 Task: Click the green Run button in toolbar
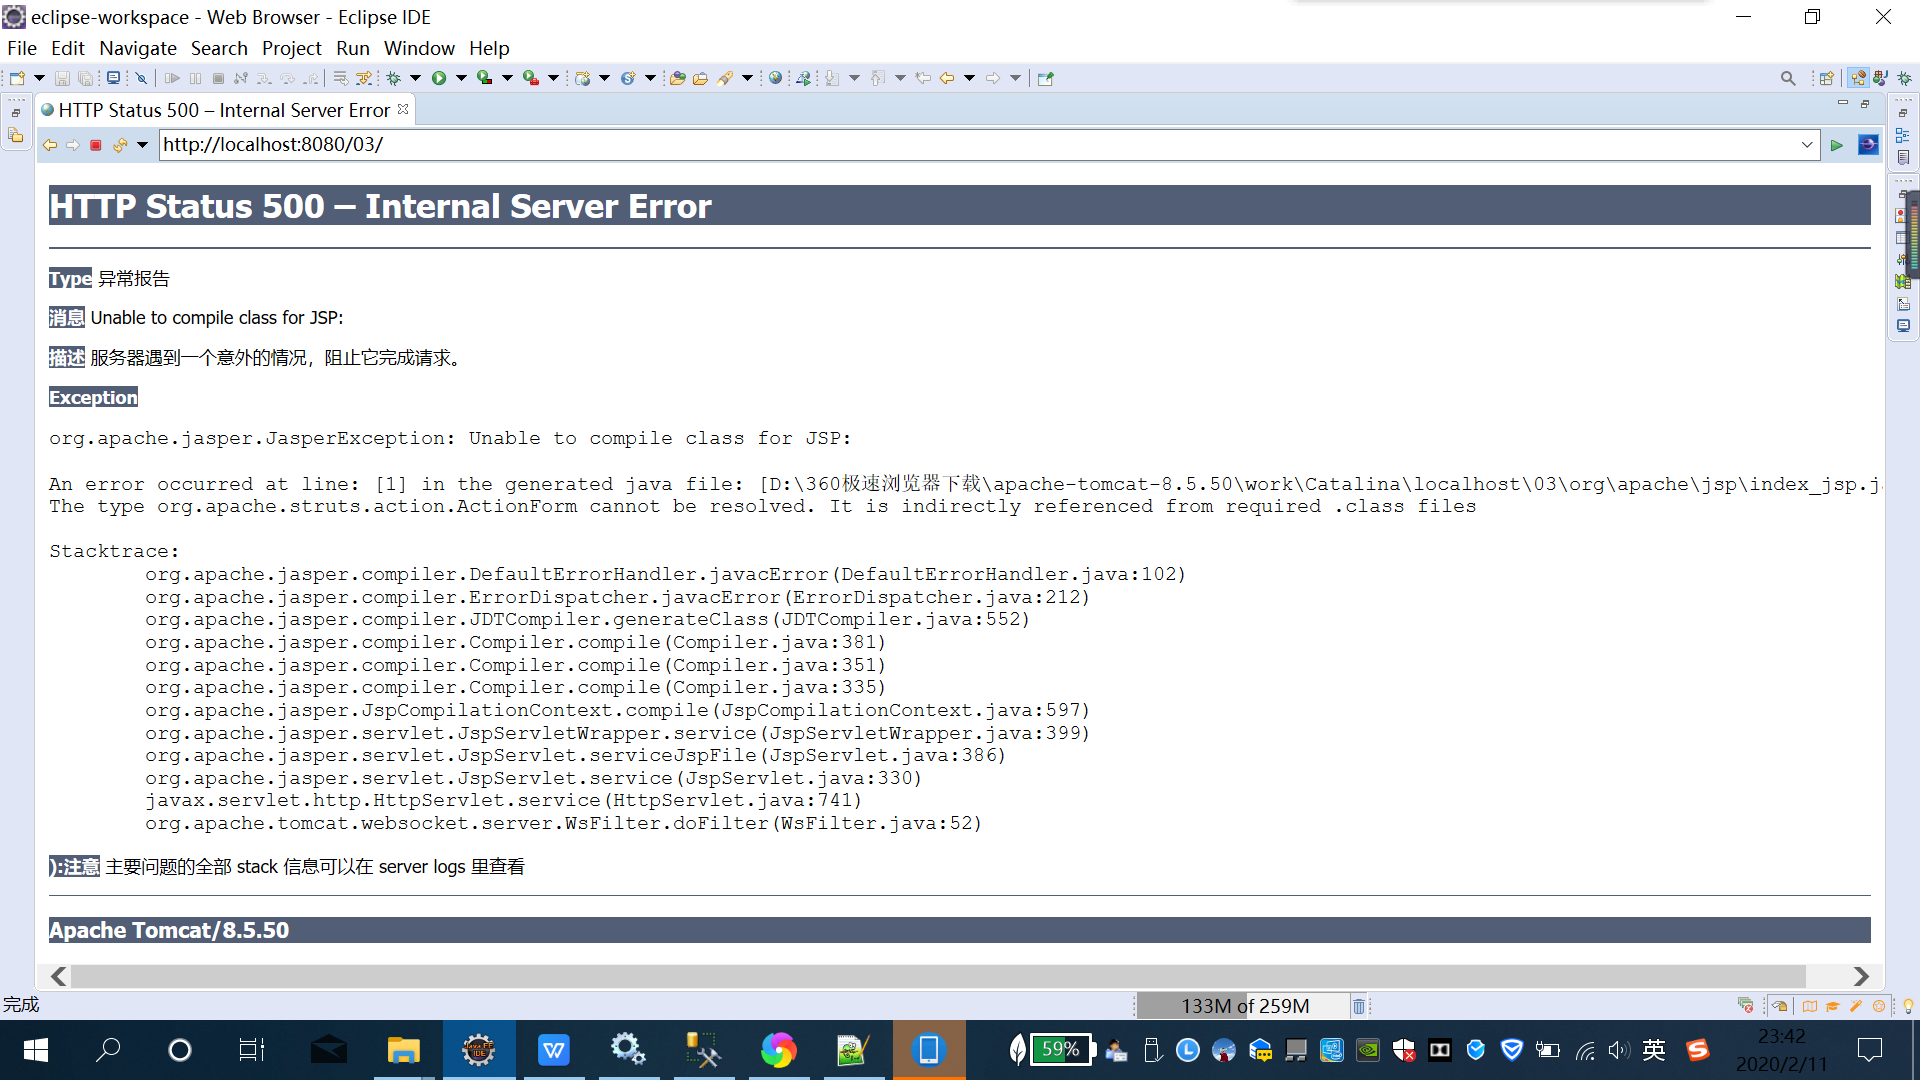[439, 78]
